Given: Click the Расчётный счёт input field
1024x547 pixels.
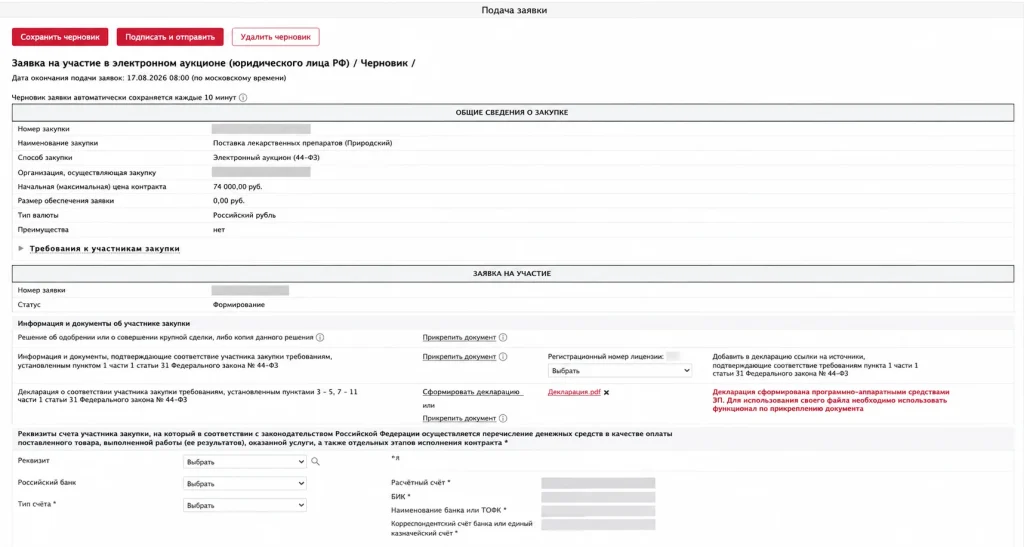Looking at the screenshot, I should 598,483.
